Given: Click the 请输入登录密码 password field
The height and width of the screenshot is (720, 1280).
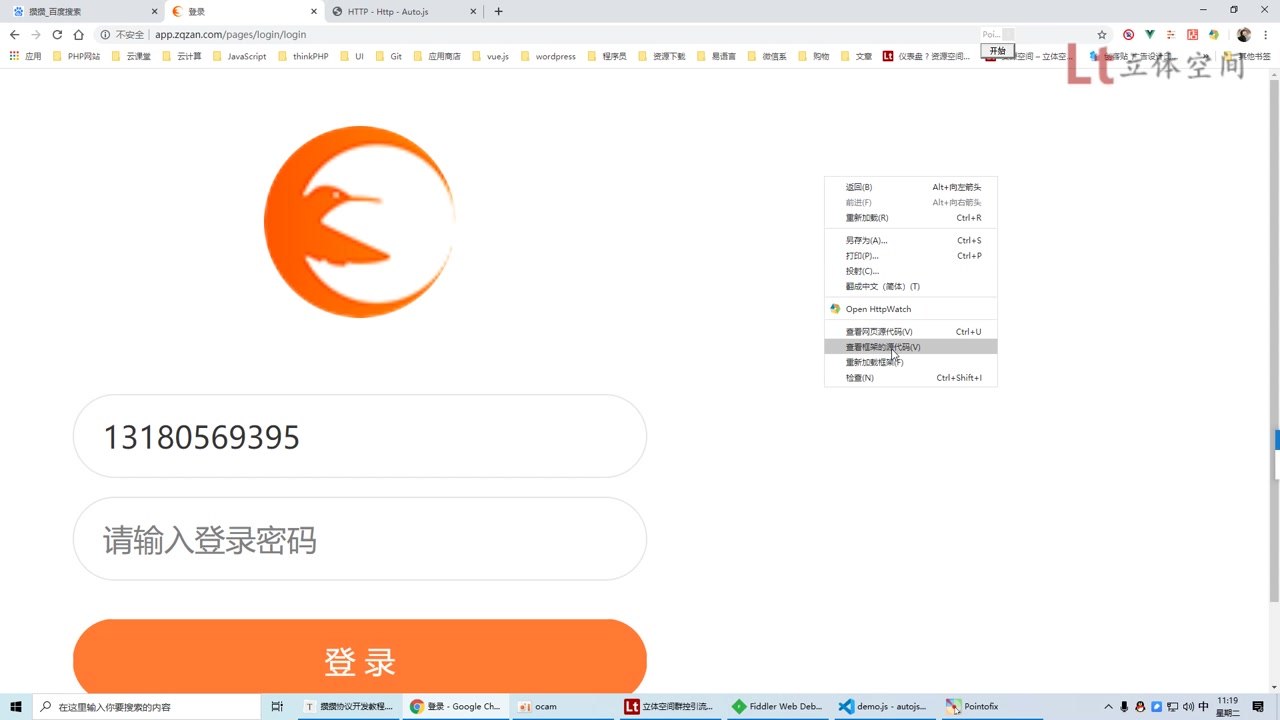Looking at the screenshot, I should [360, 539].
